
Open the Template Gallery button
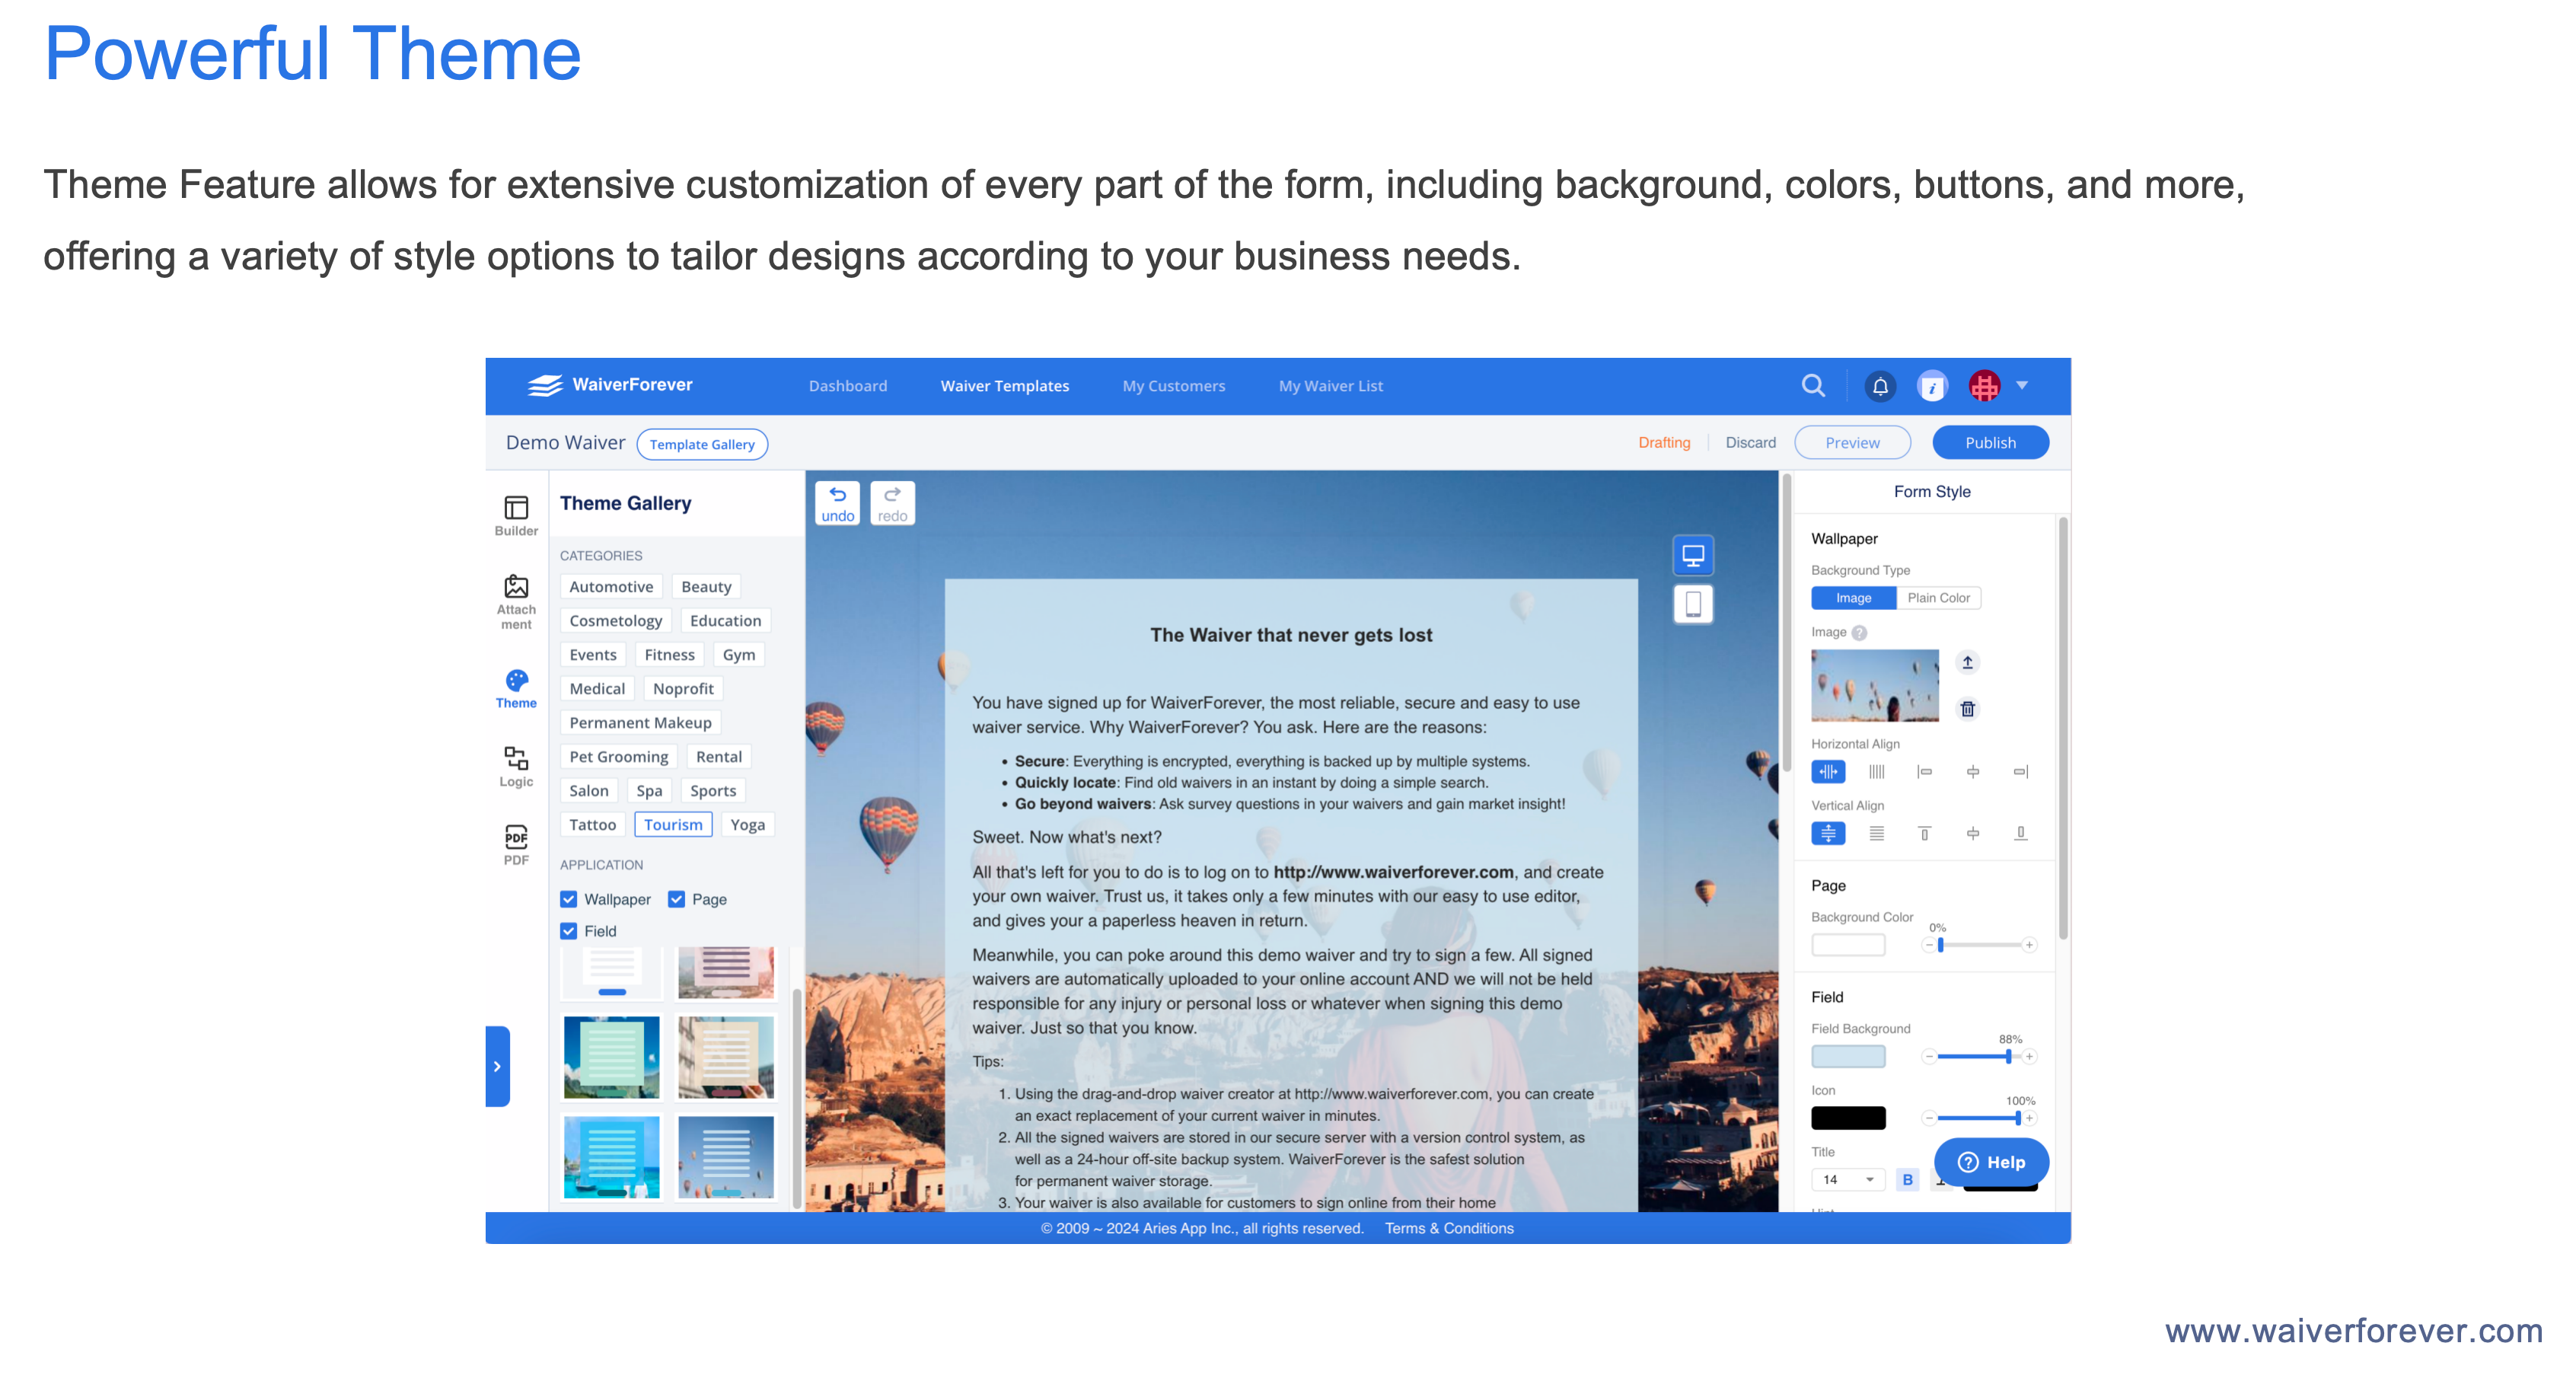pos(702,444)
